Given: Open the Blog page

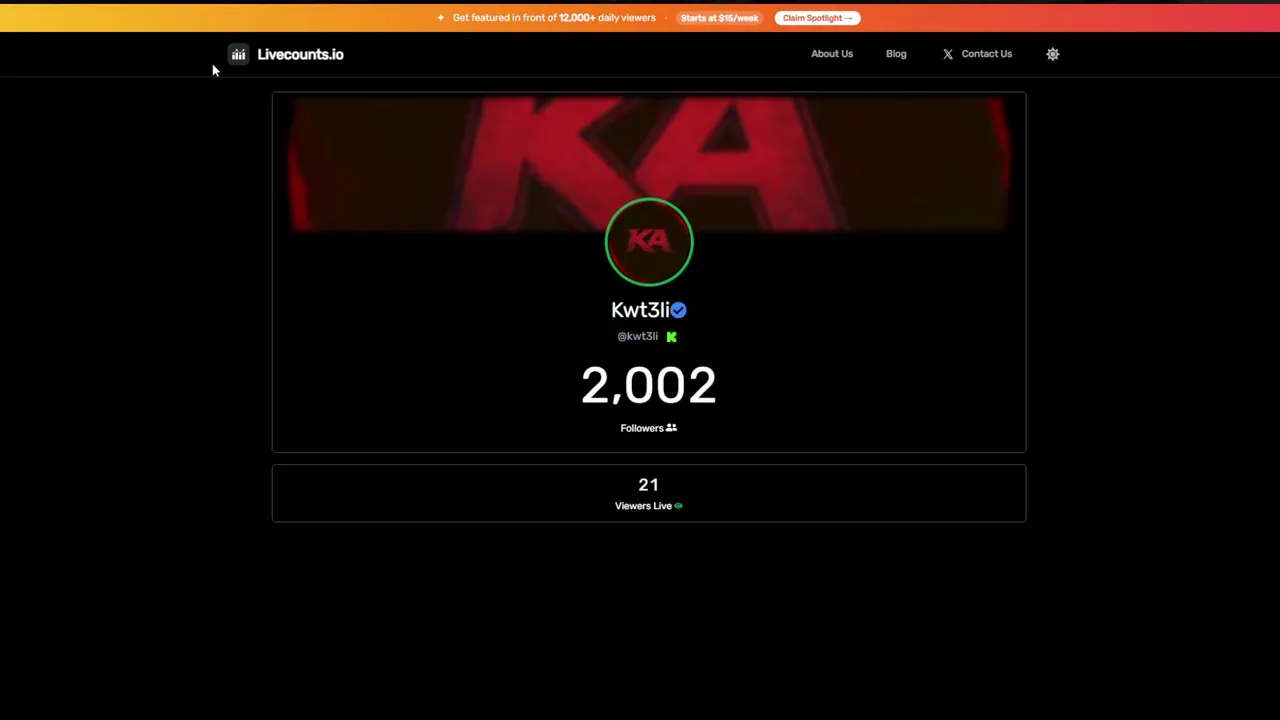Looking at the screenshot, I should pyautogui.click(x=896, y=54).
